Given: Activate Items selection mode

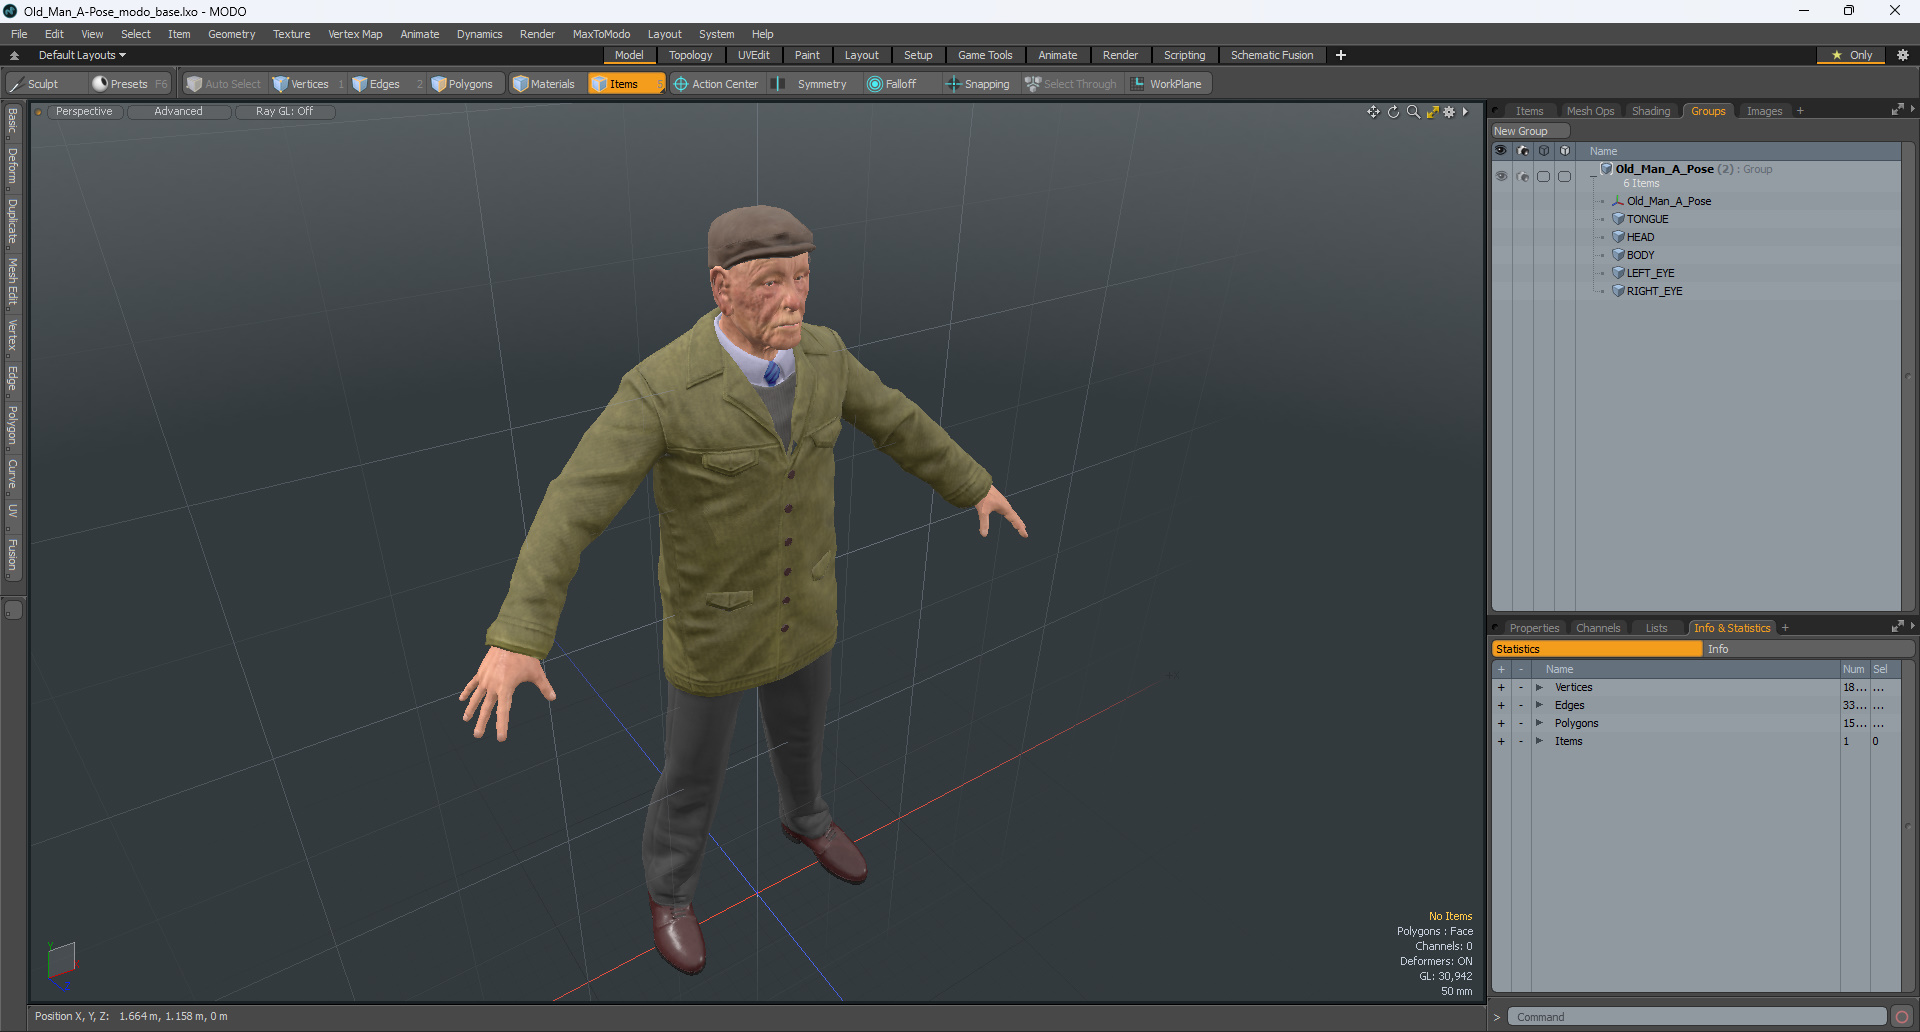Looking at the screenshot, I should tap(626, 84).
